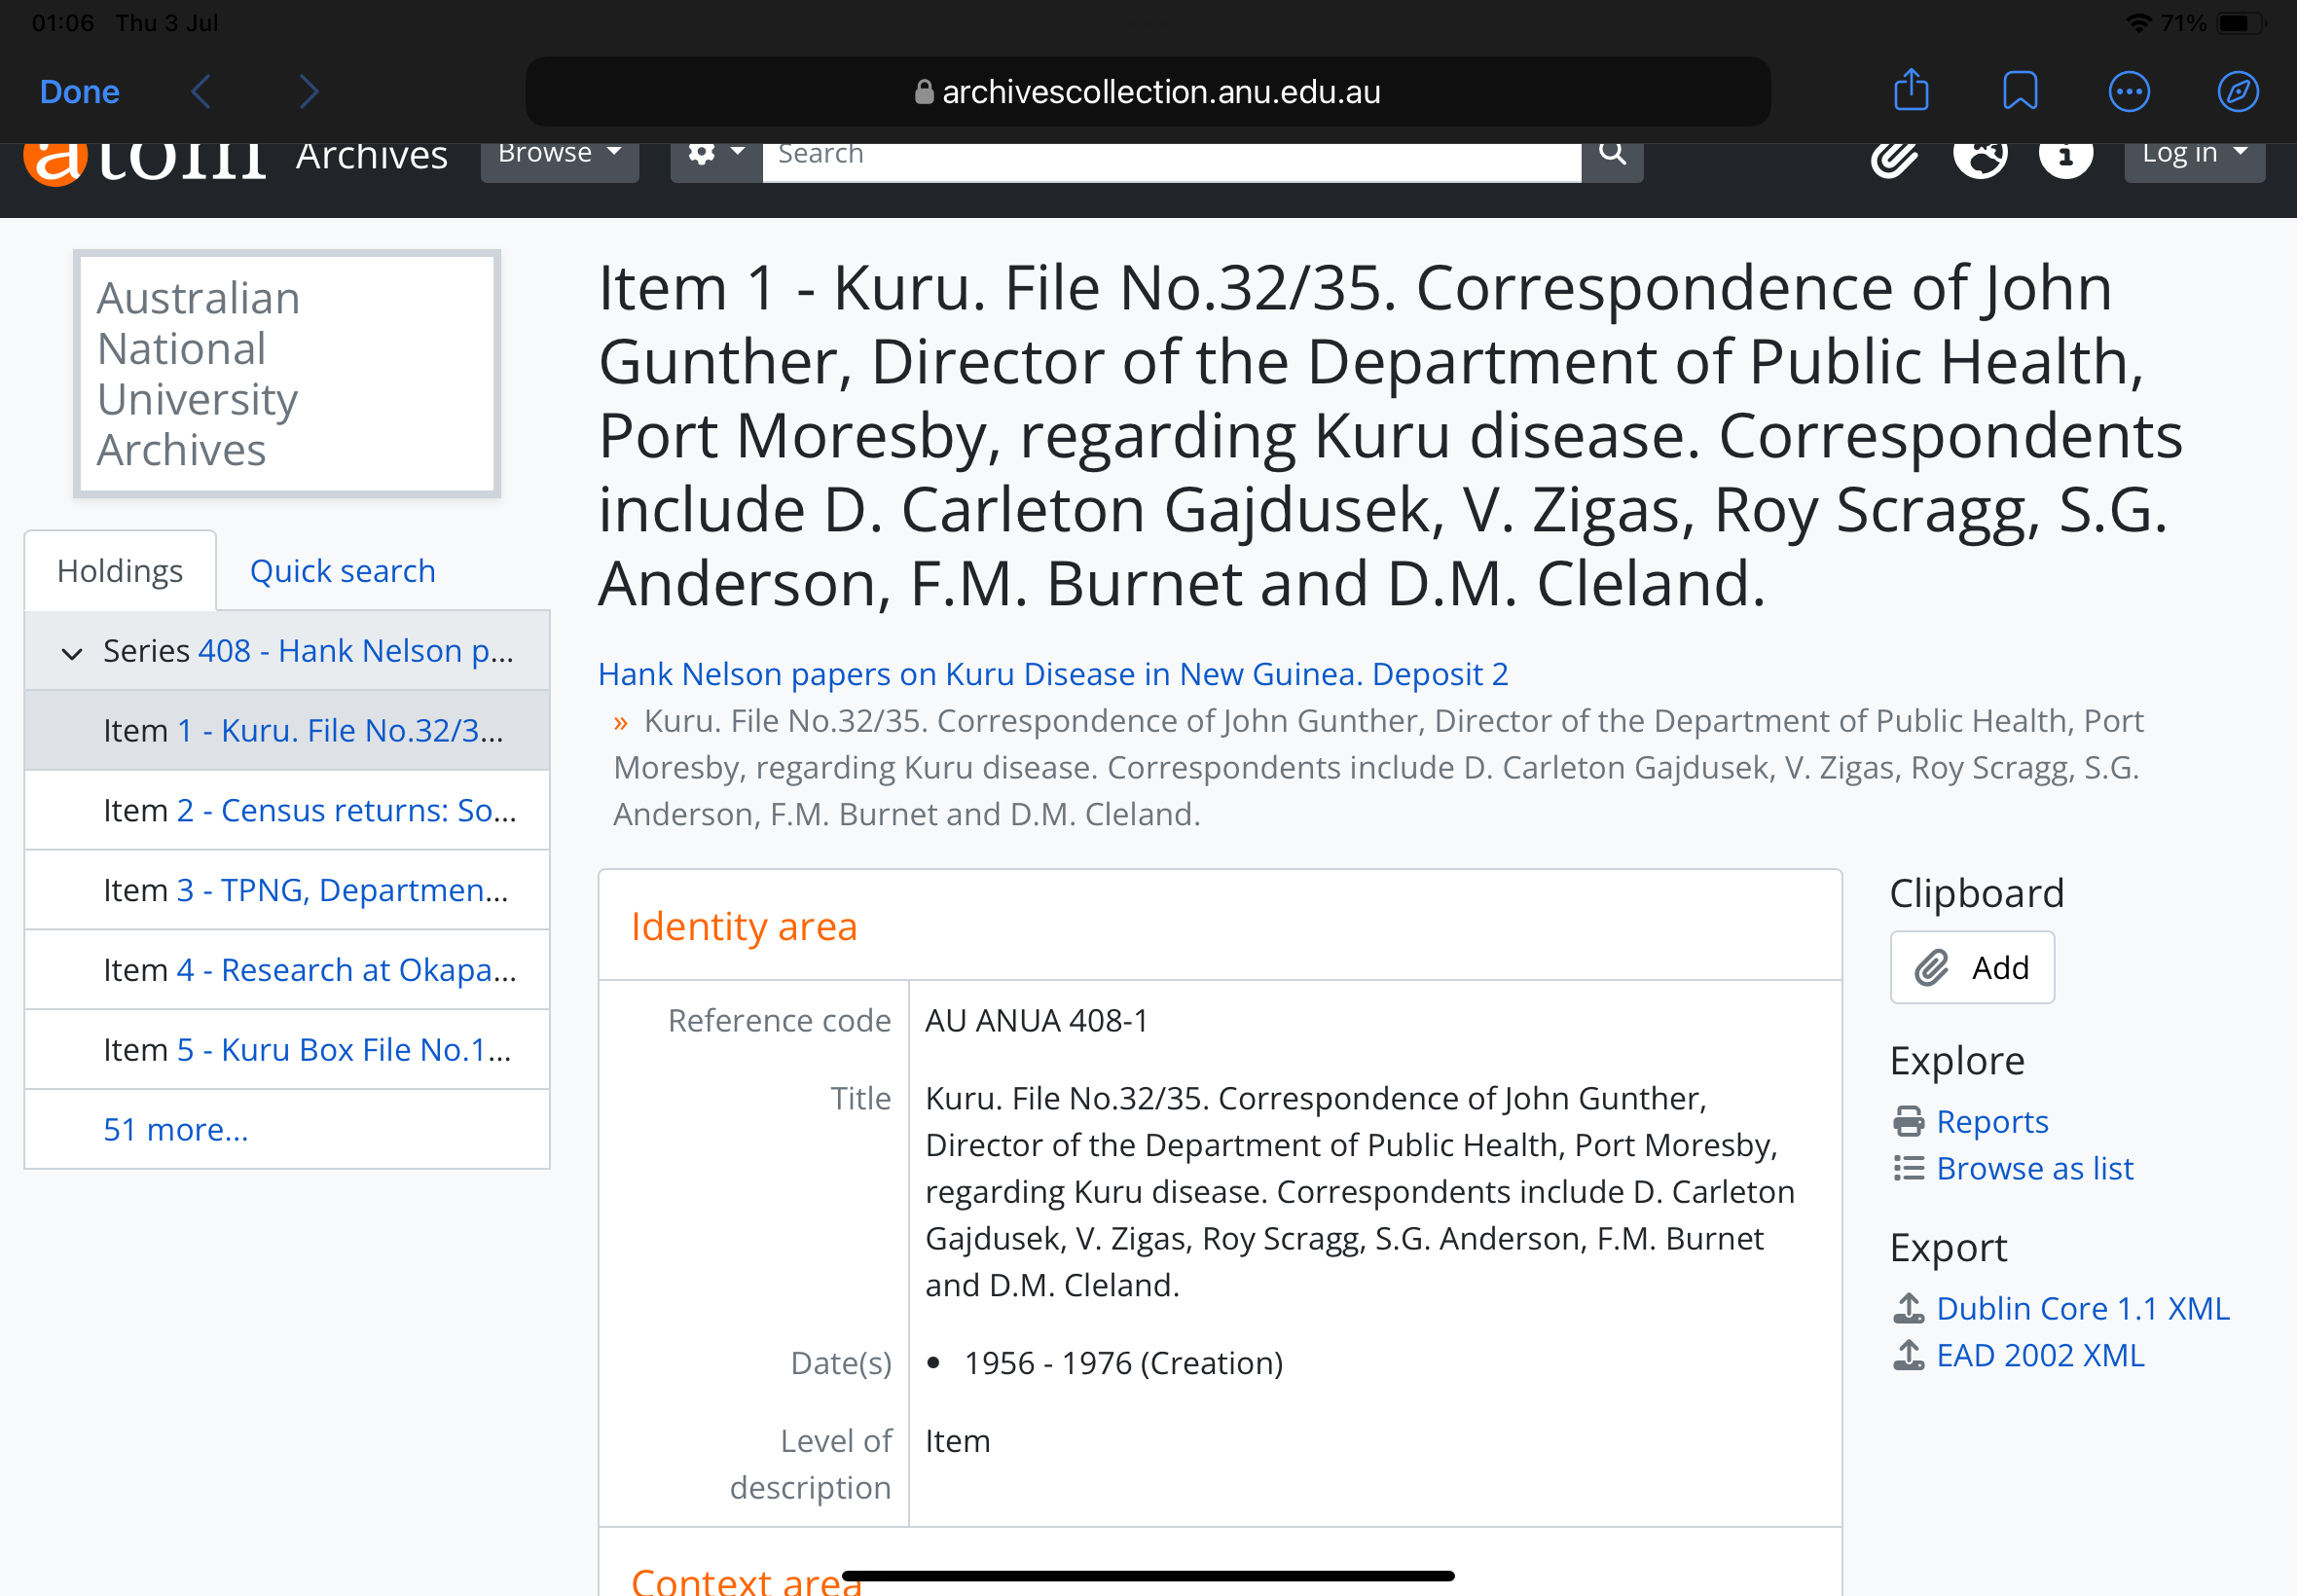
Task: Click the AtoM logo
Action: (x=145, y=163)
